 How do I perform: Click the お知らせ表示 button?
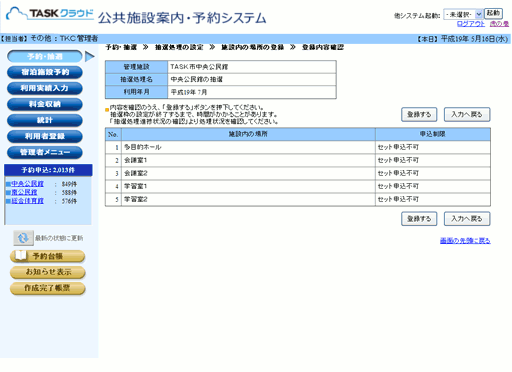pyautogui.click(x=47, y=272)
